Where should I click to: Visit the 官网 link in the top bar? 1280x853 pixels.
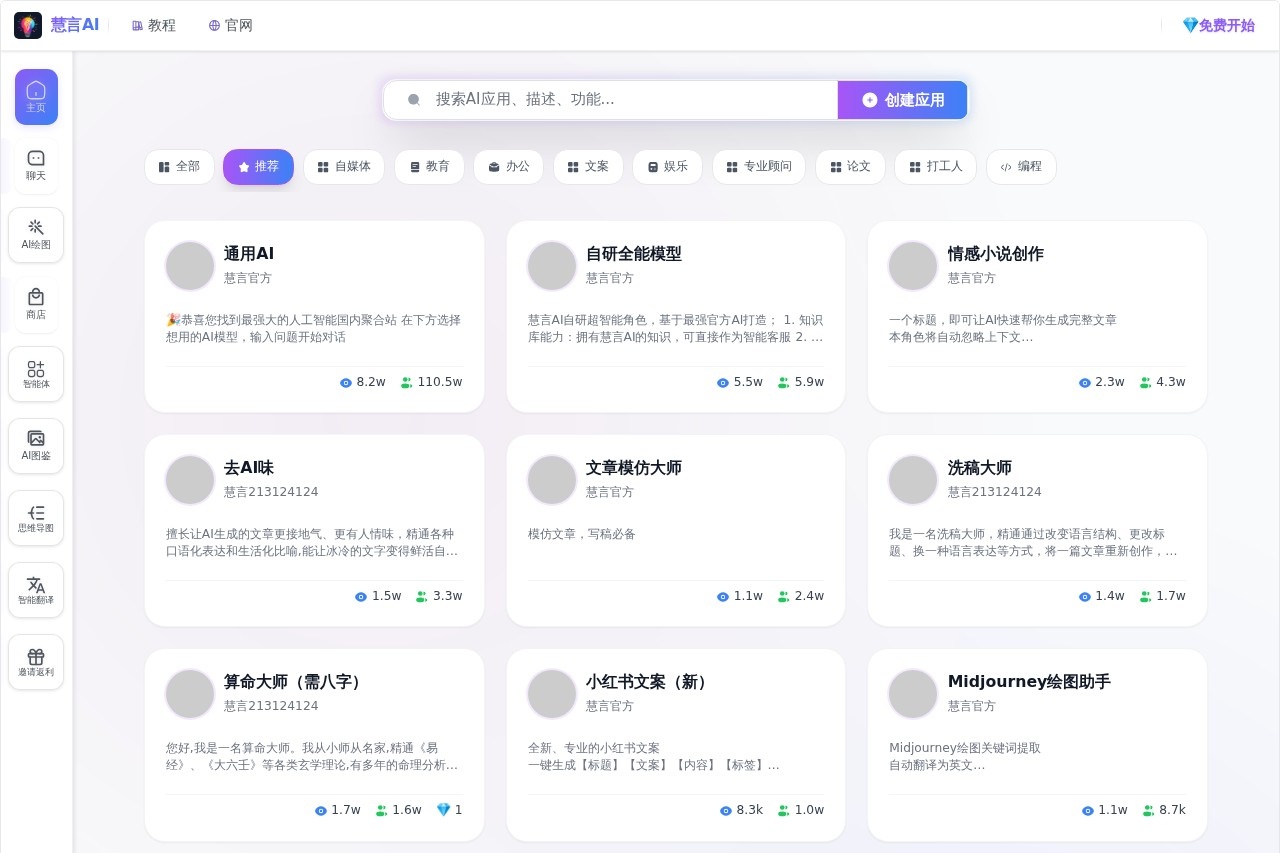point(230,25)
